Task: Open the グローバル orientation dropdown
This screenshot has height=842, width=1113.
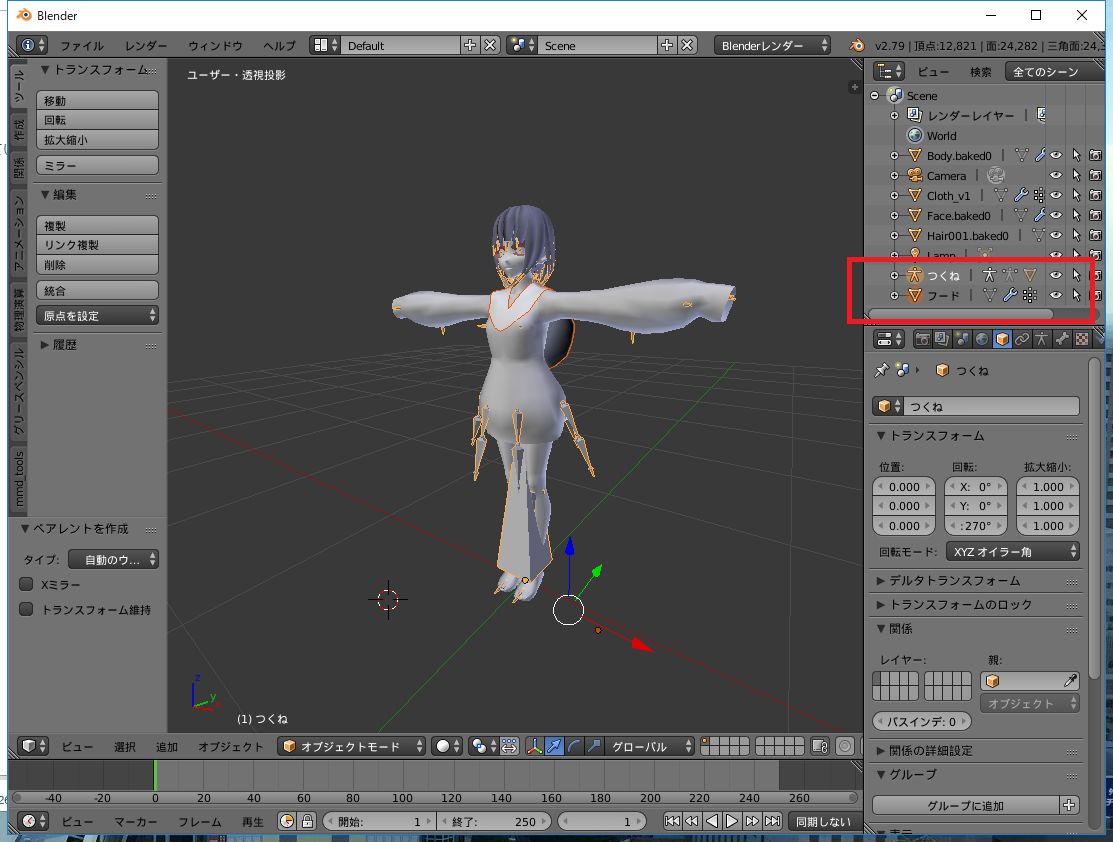Action: (649, 746)
